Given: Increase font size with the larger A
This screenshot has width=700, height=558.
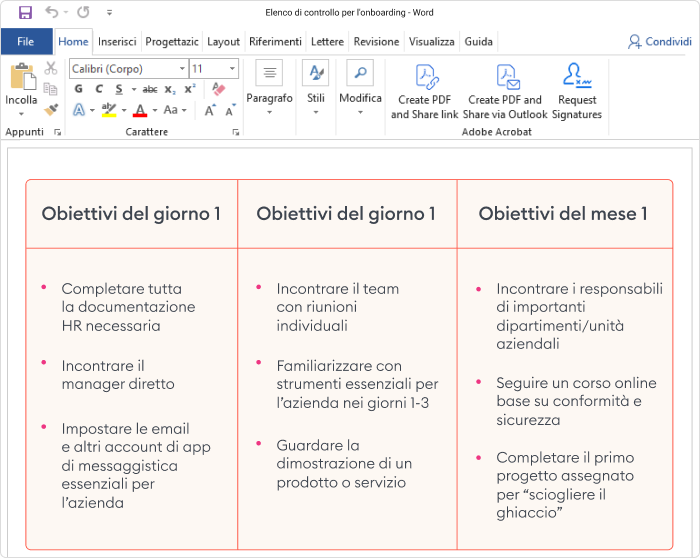Looking at the screenshot, I should coord(210,110).
